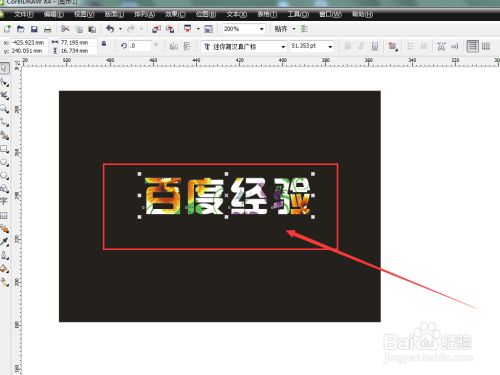Select the Basic Shapes tool
Image resolution: width=500 pixels, height=375 pixels.
click(x=4, y=189)
